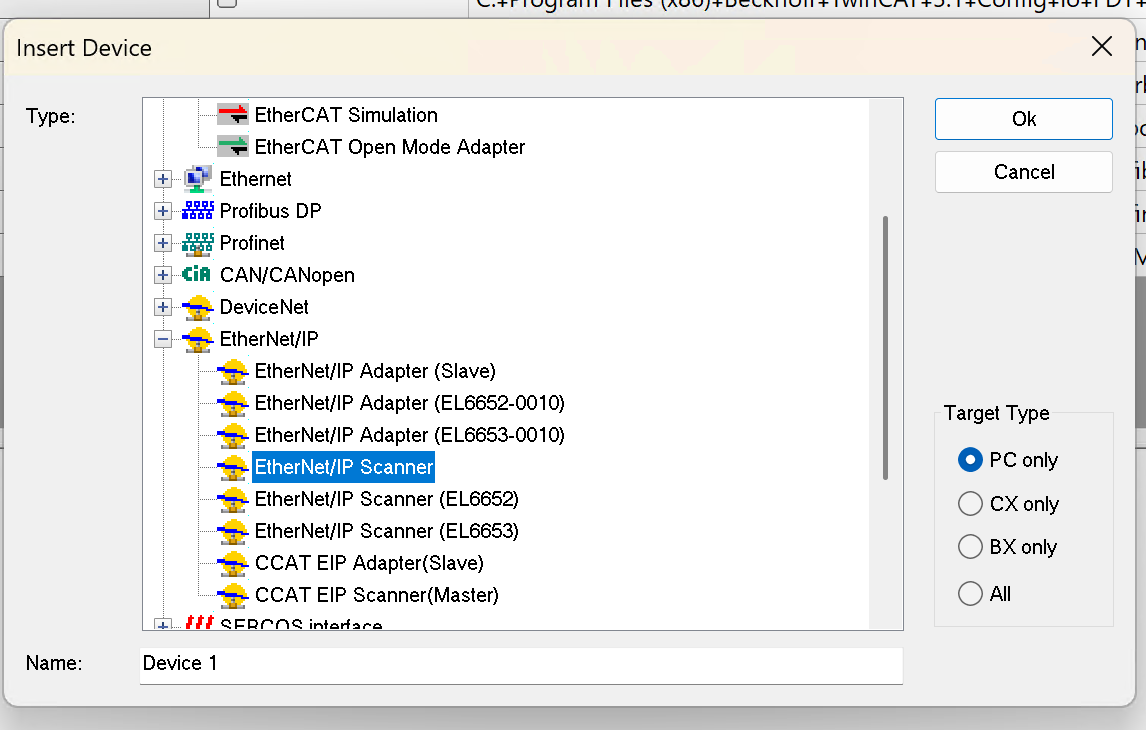The height and width of the screenshot is (730, 1146).
Task: Select the Profinet category label
Action: (252, 243)
